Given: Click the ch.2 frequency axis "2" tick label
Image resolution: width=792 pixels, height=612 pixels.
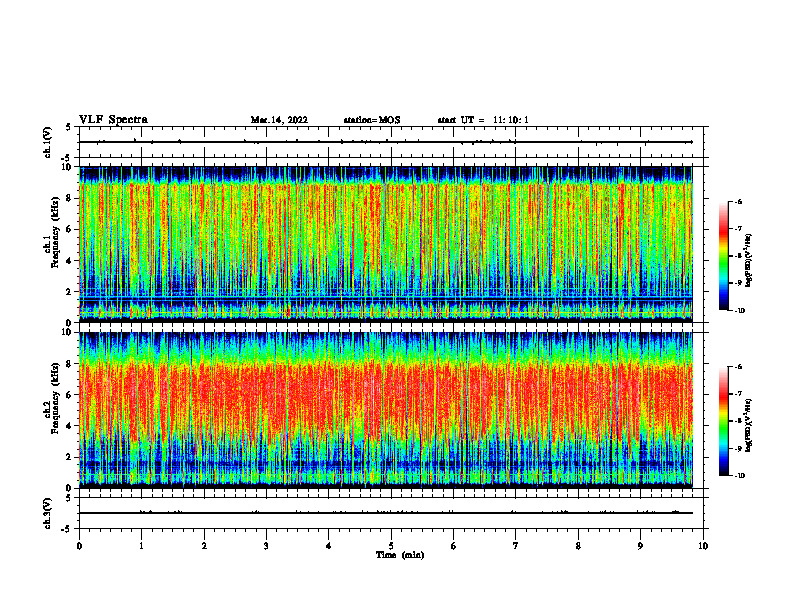Looking at the screenshot, I should (x=69, y=457).
